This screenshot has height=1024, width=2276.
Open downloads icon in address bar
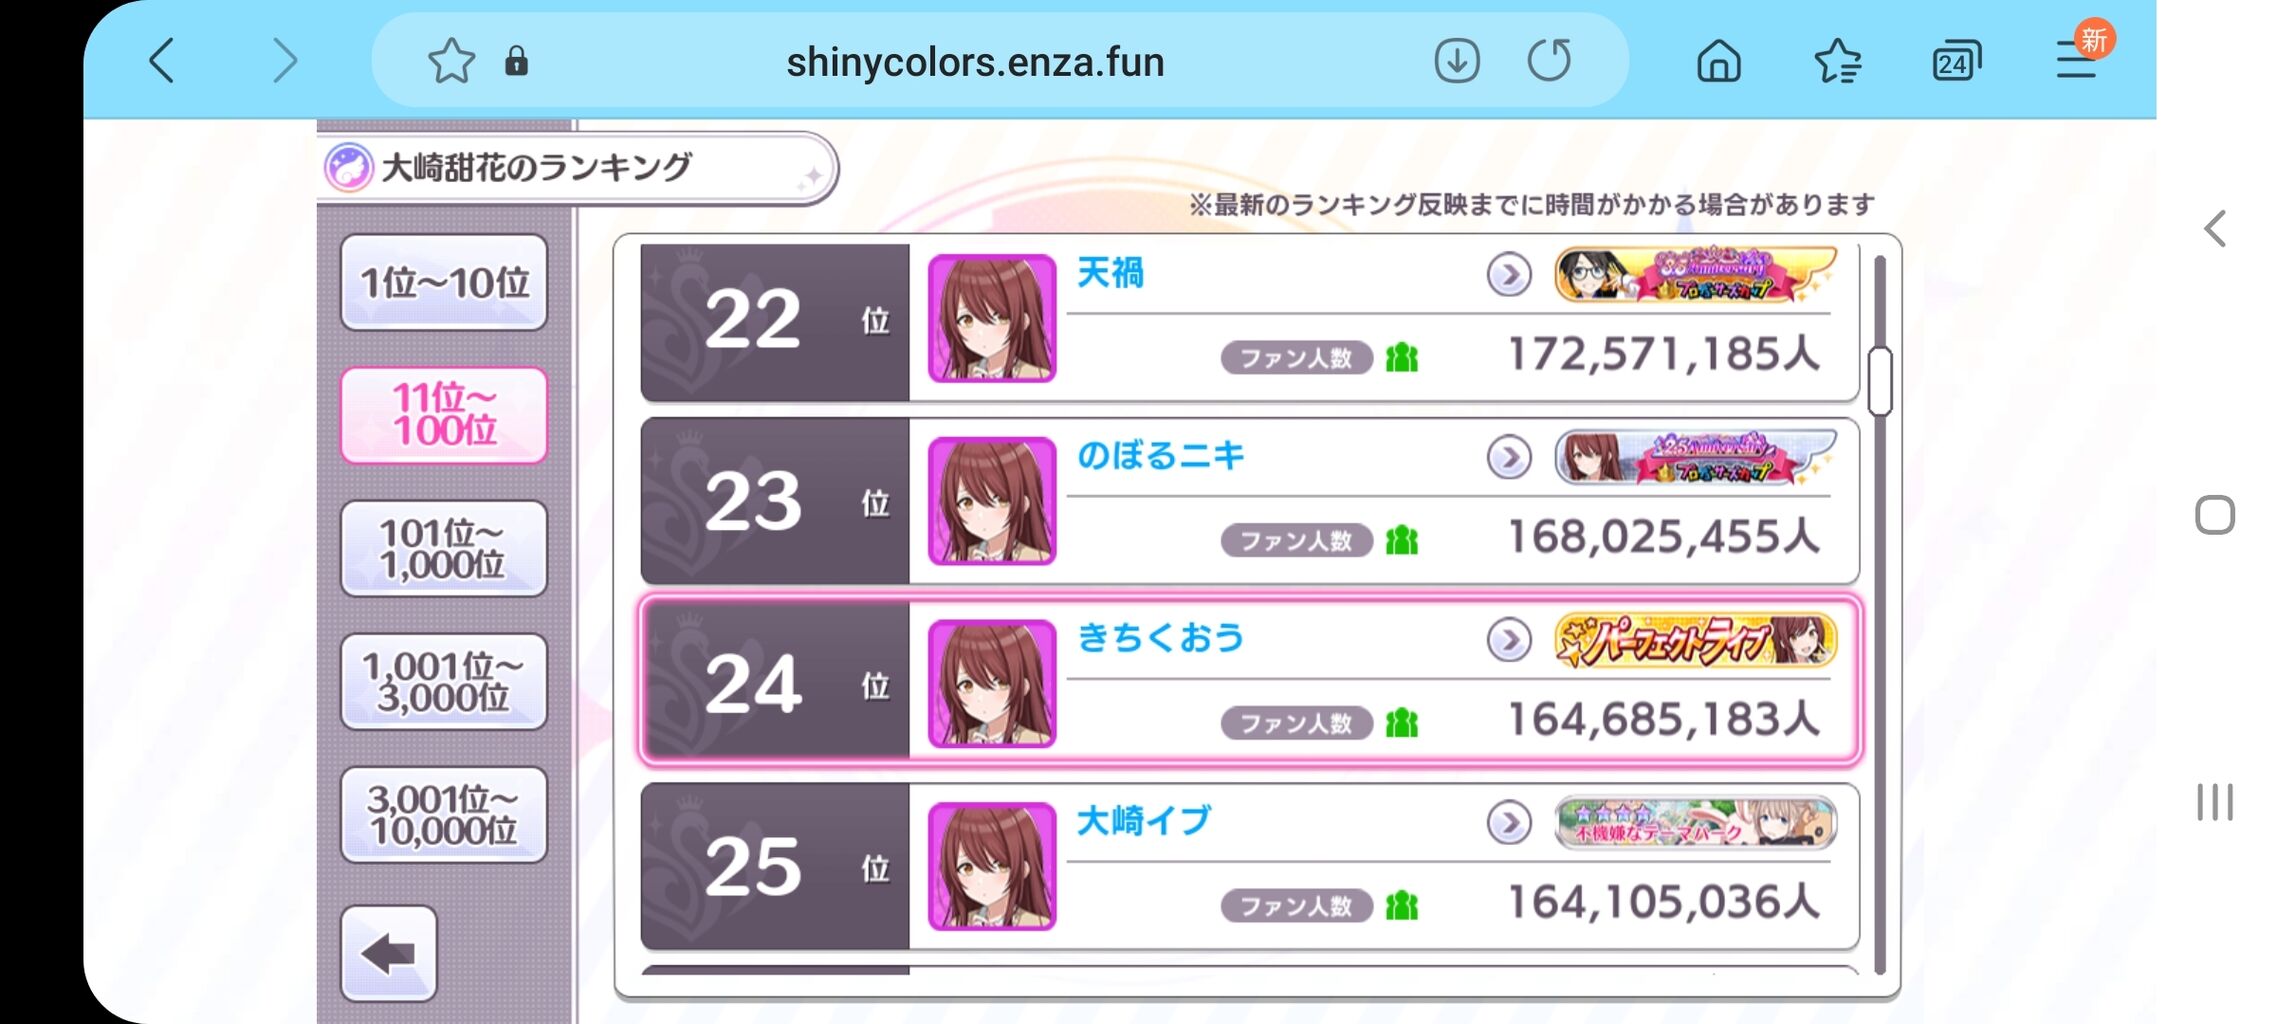pos(1457,61)
